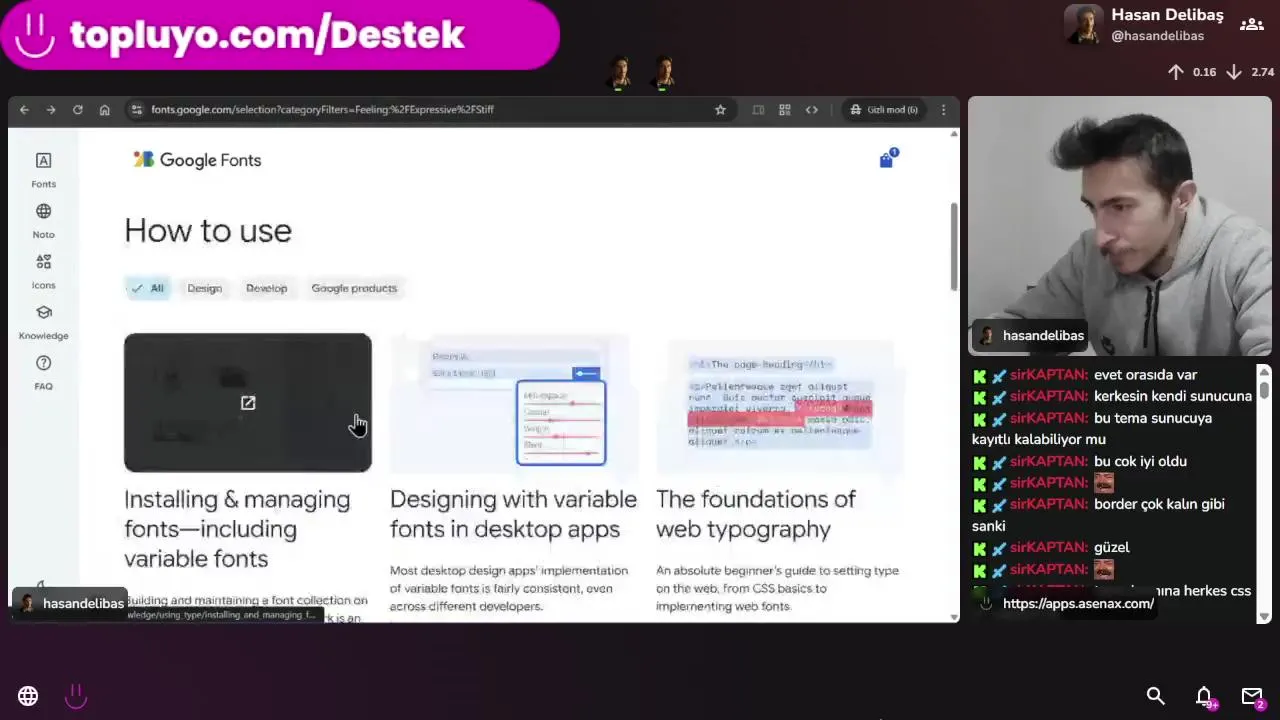The width and height of the screenshot is (1280, 720).
Task: Click the chat panel scrollbar
Action: [1264, 390]
